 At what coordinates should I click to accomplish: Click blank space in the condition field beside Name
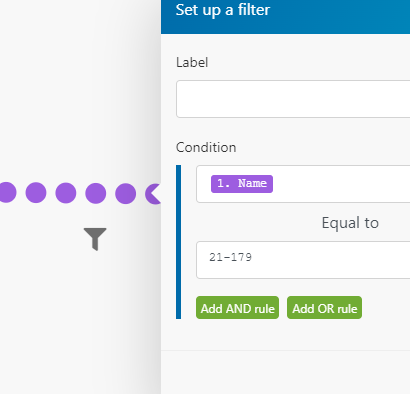coord(340,184)
